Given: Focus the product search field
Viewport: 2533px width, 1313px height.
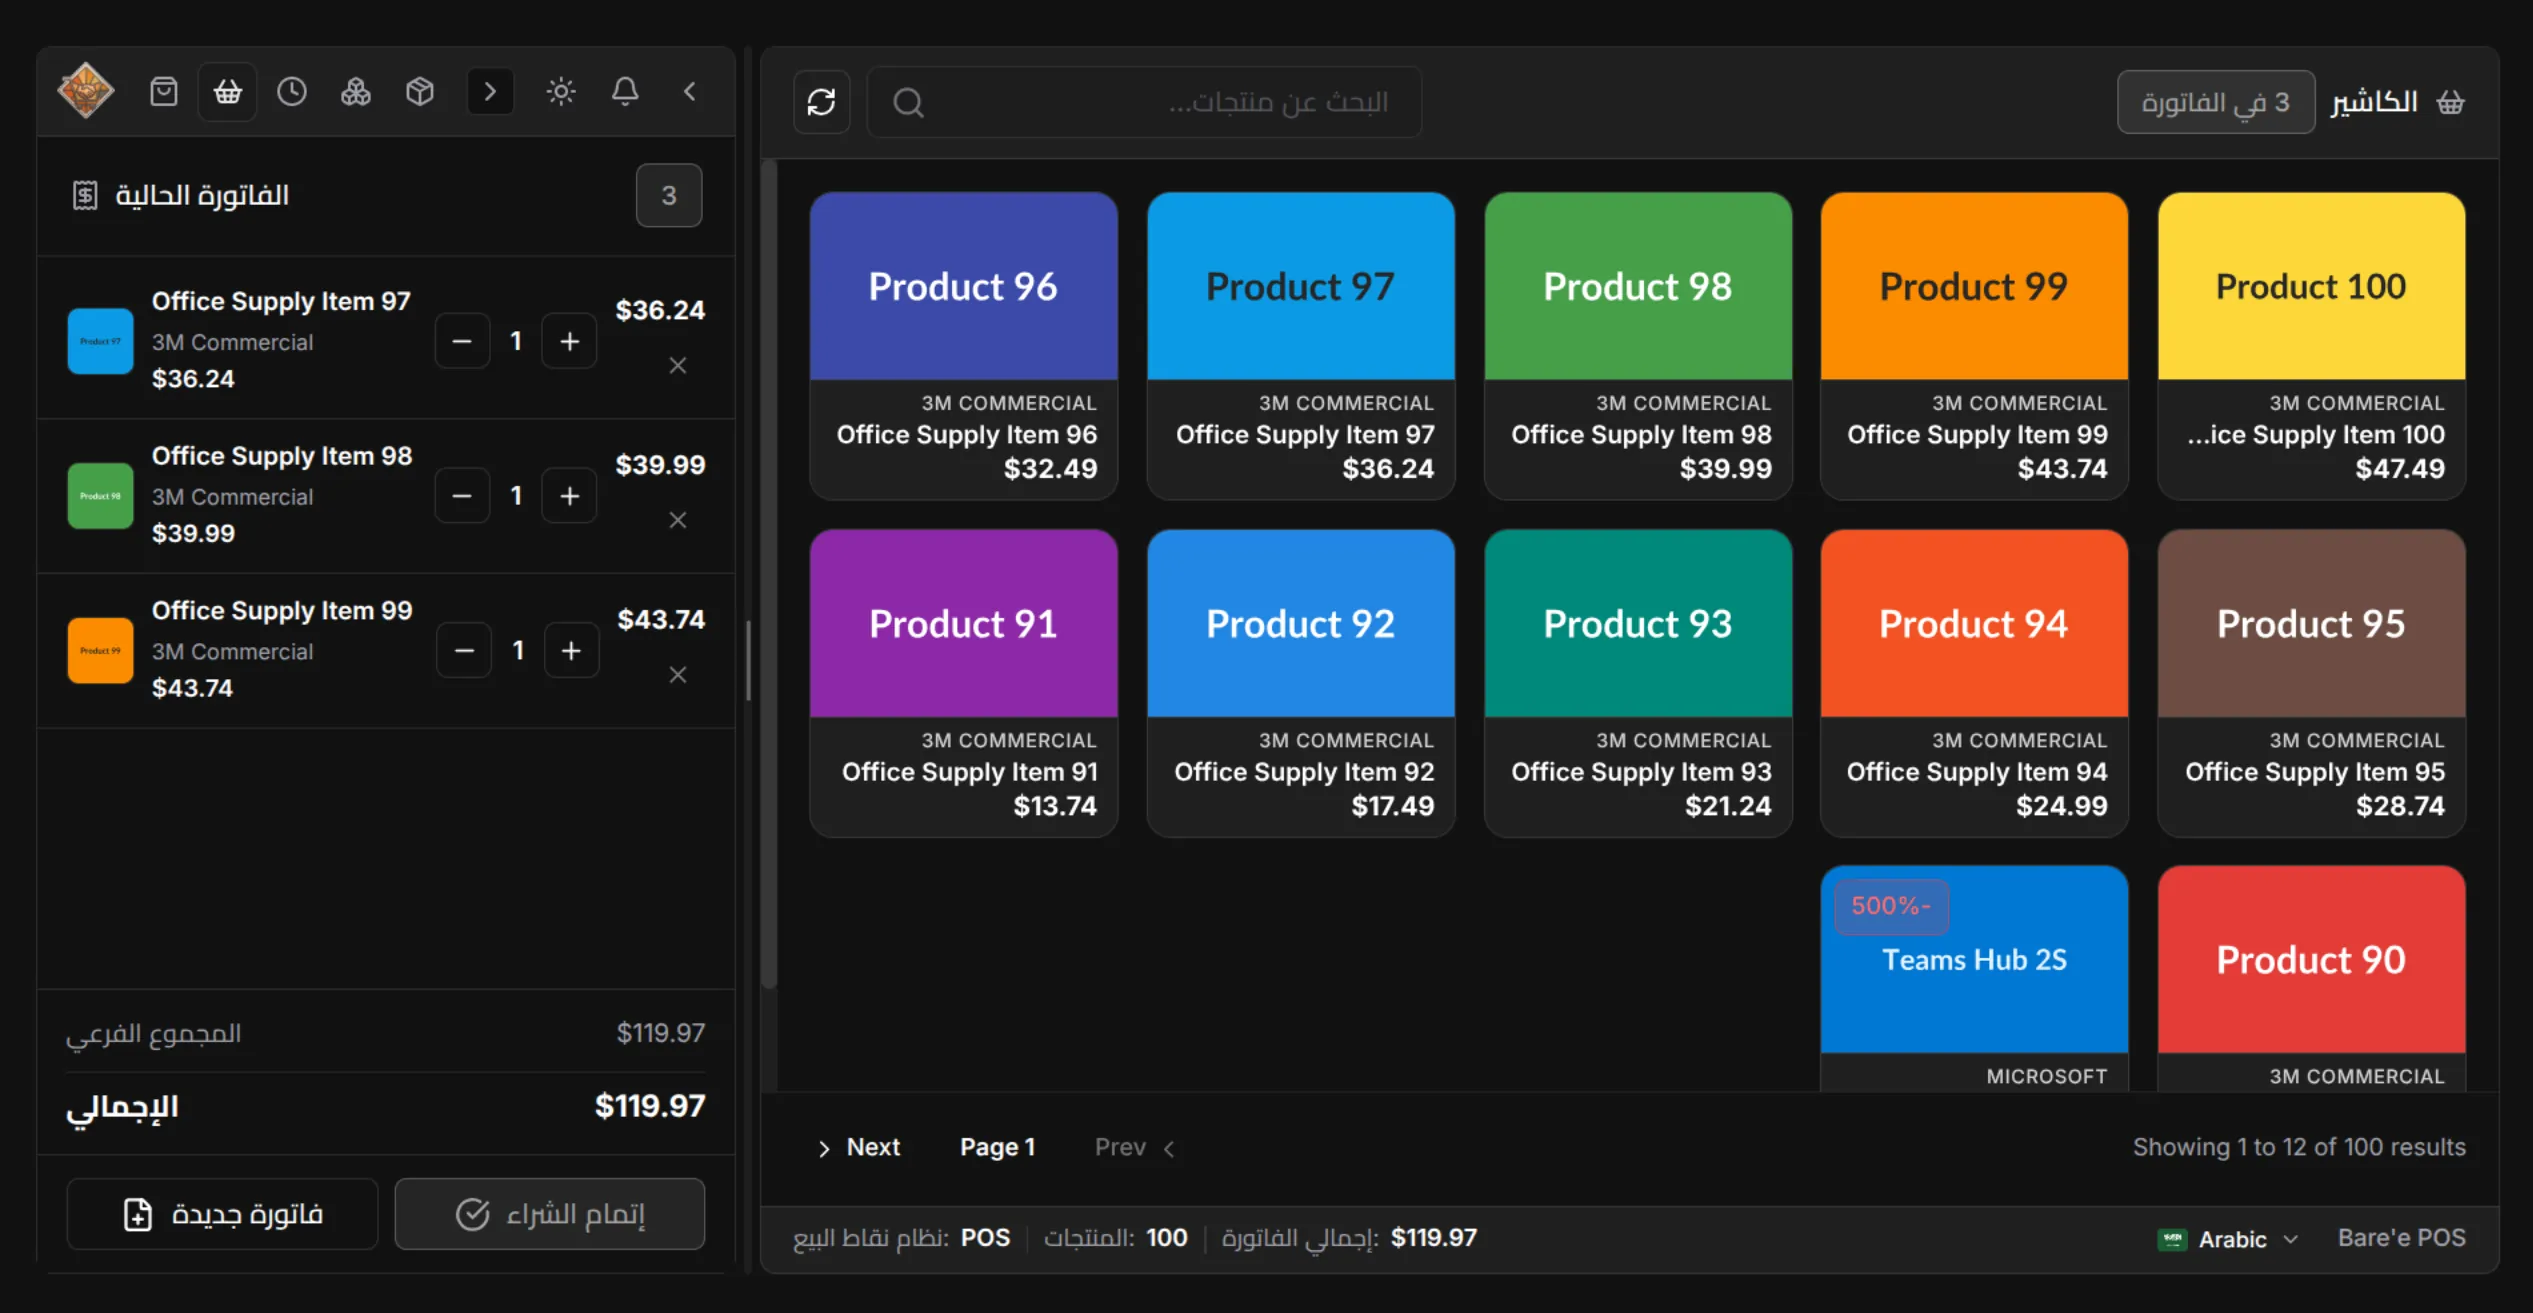Looking at the screenshot, I should point(1144,102).
